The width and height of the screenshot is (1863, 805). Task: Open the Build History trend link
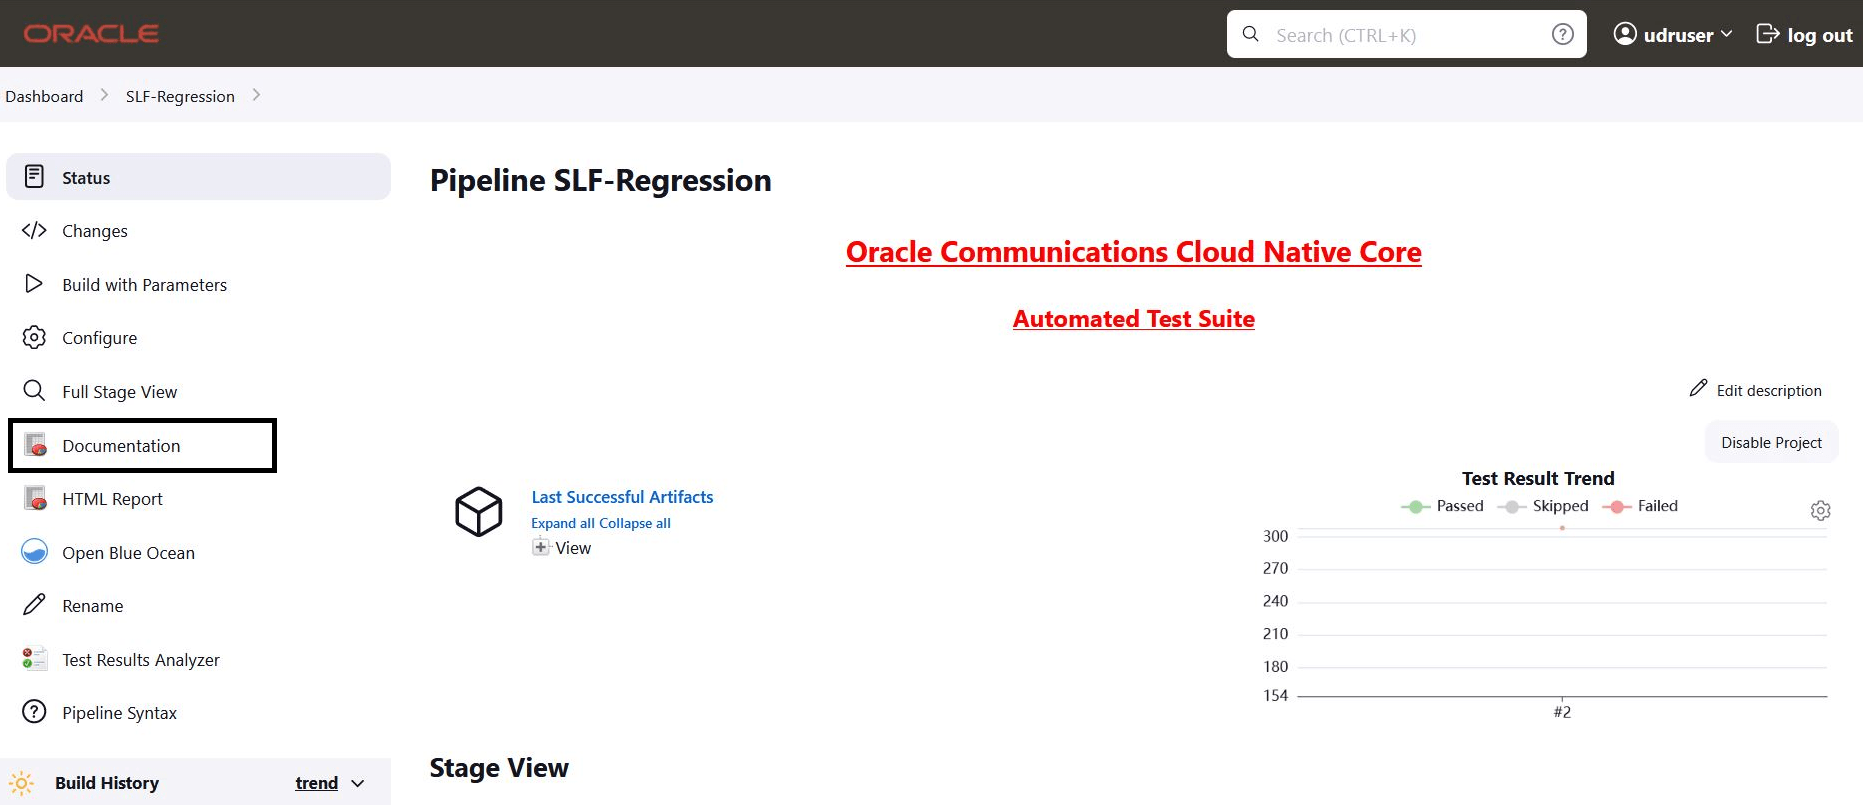[x=316, y=783]
